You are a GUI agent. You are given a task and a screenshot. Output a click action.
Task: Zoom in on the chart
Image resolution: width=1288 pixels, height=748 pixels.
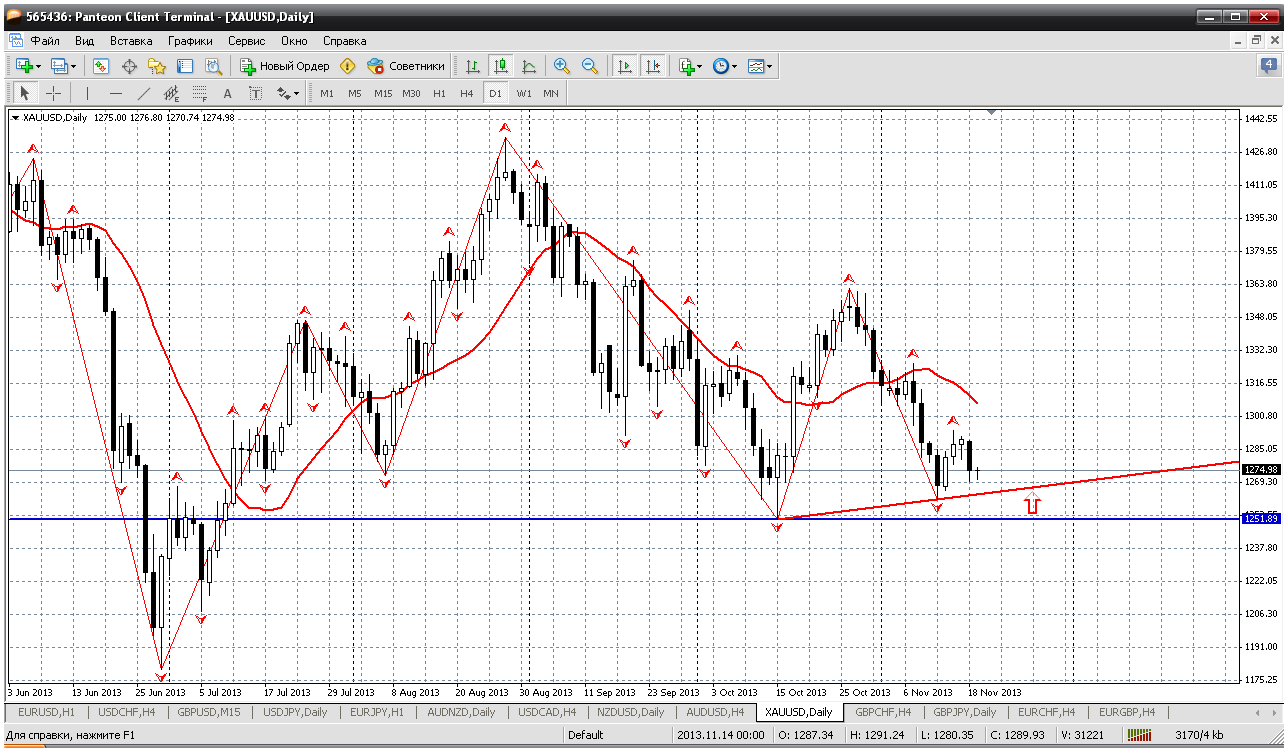click(562, 66)
